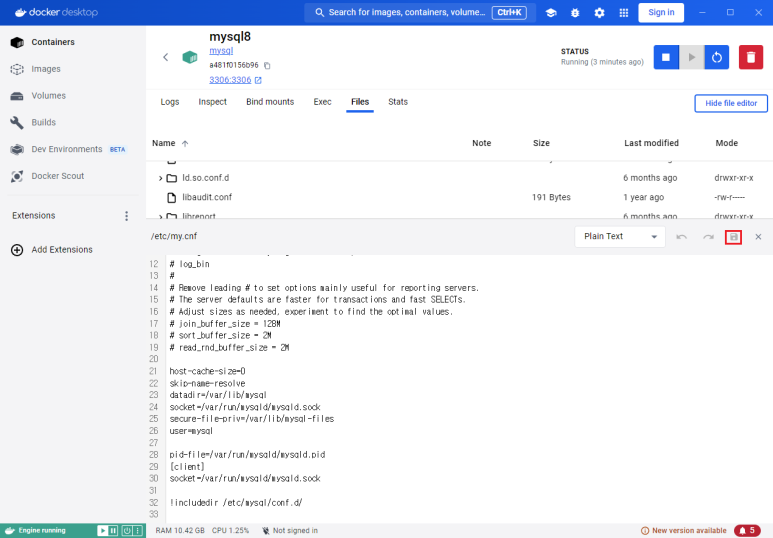Click the CPU 1.25% status entry
The height and width of the screenshot is (538, 773).
pos(230,531)
